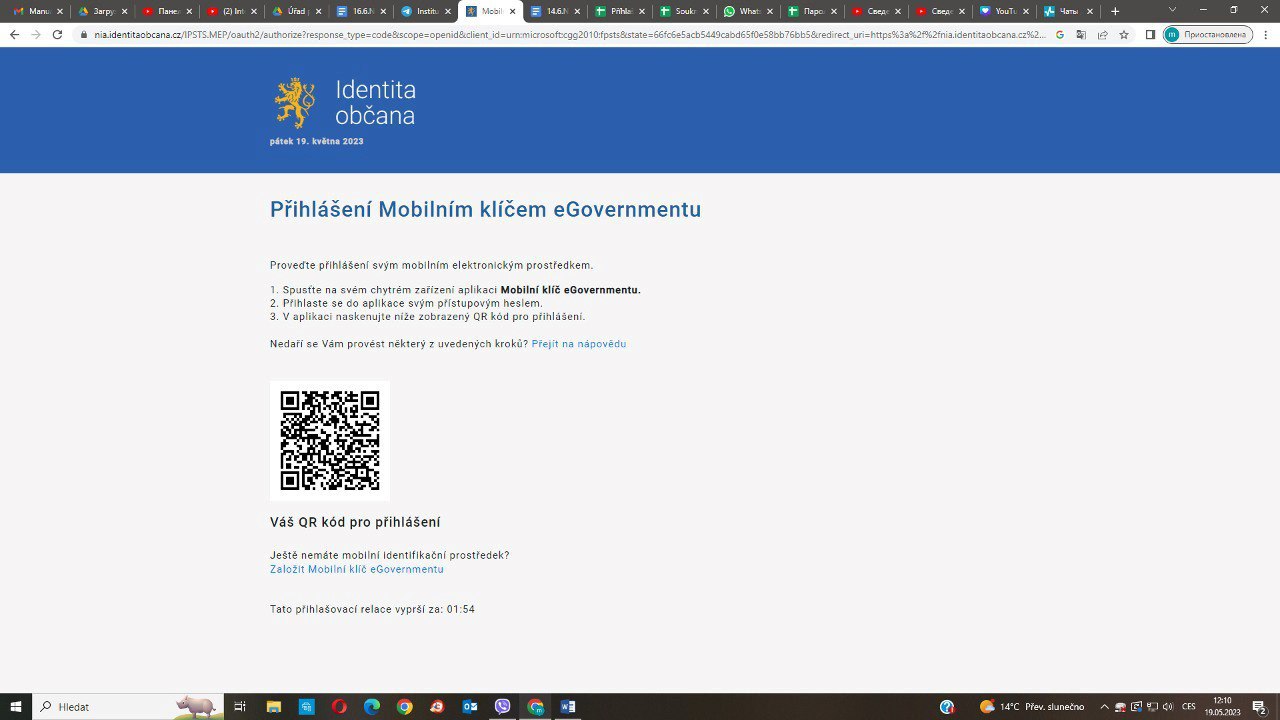Image resolution: width=1280 pixels, height=720 pixels.
Task: Click the browser forward arrow
Action: (x=36, y=34)
